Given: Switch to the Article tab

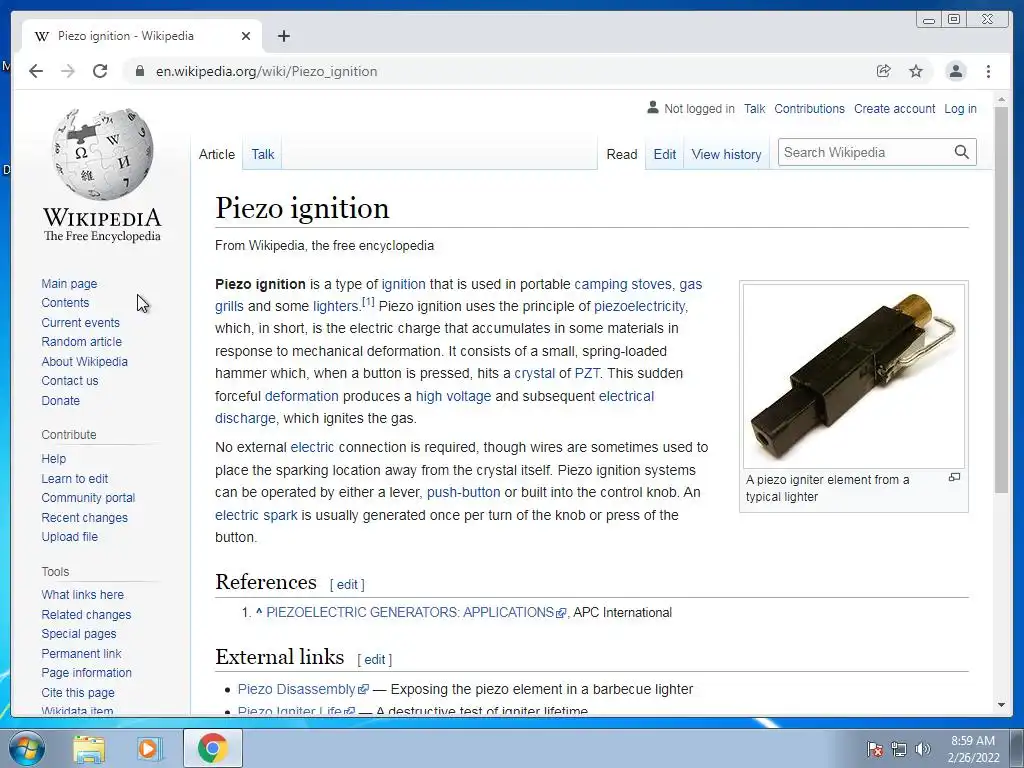Looking at the screenshot, I should click(217, 154).
